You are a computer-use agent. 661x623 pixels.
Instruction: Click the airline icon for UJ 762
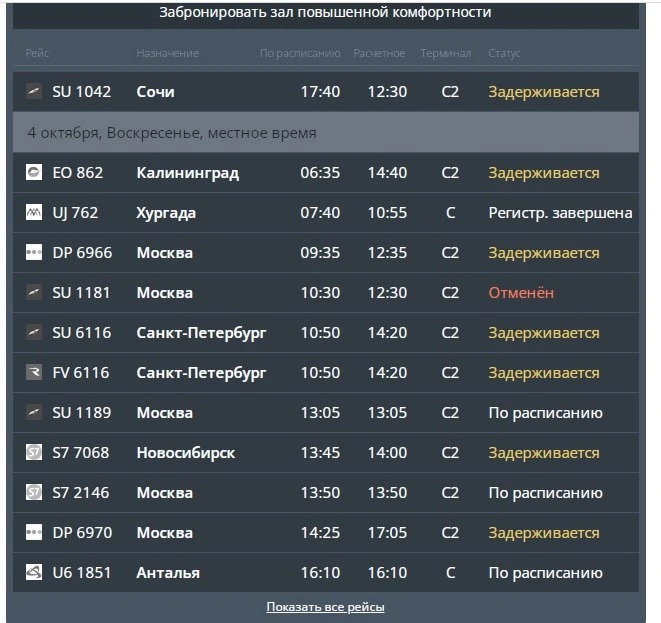34,212
